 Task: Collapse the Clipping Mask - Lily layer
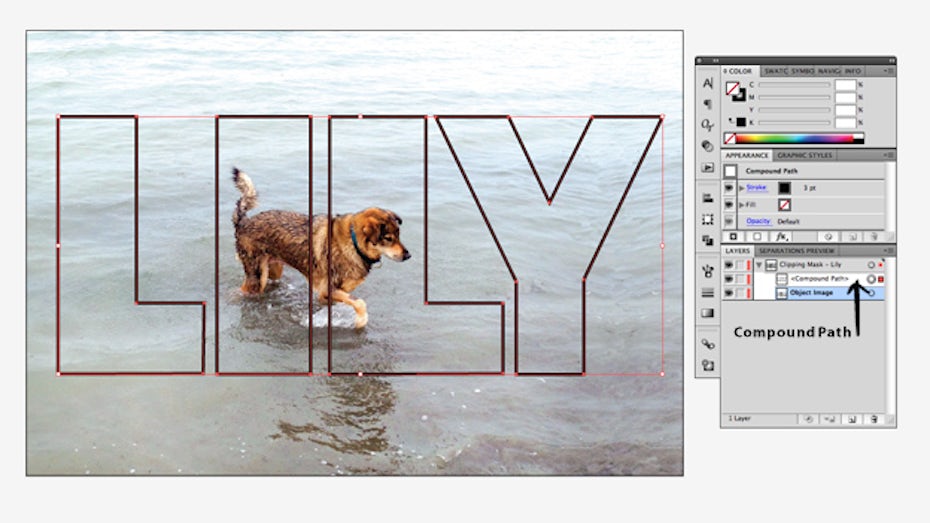757,265
